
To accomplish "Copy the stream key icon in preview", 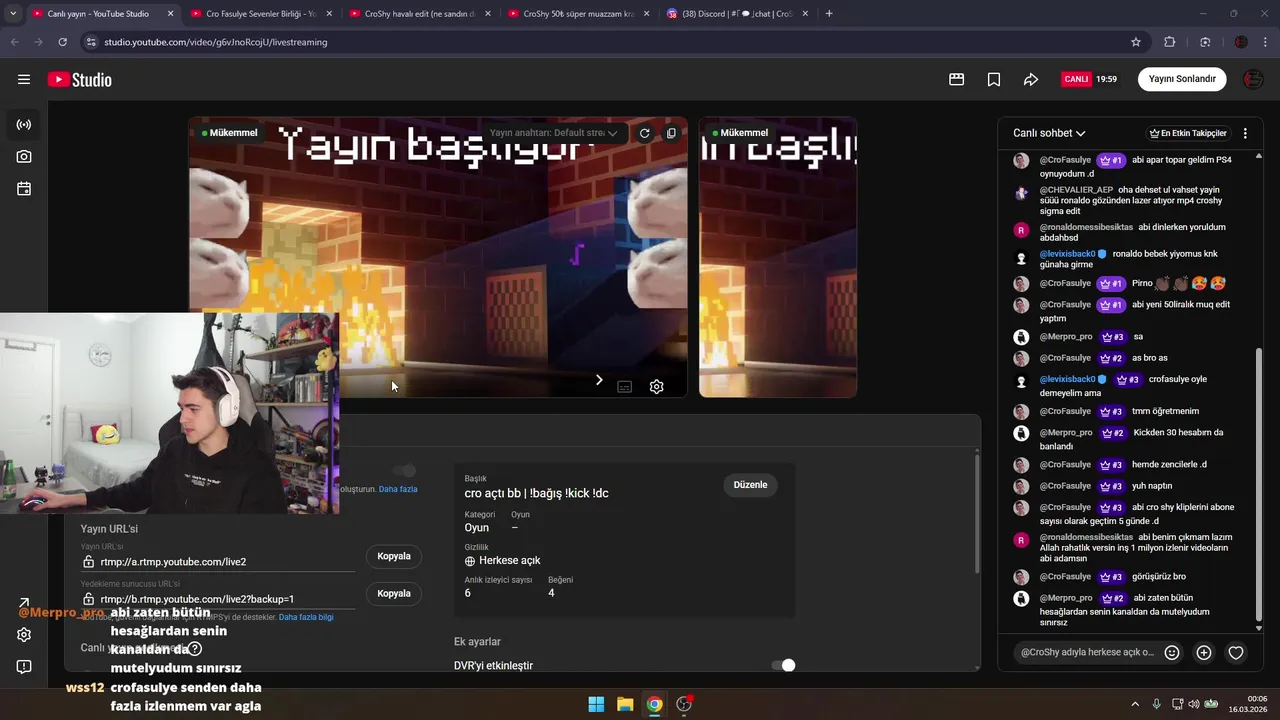I will pos(671,133).
